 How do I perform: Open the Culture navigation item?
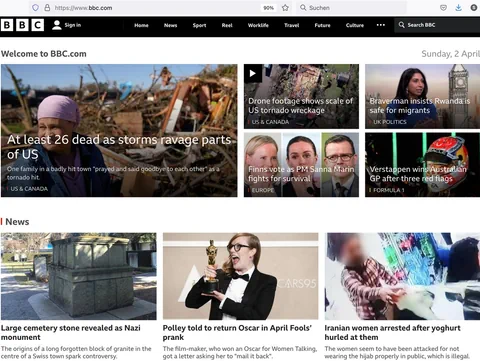click(355, 25)
